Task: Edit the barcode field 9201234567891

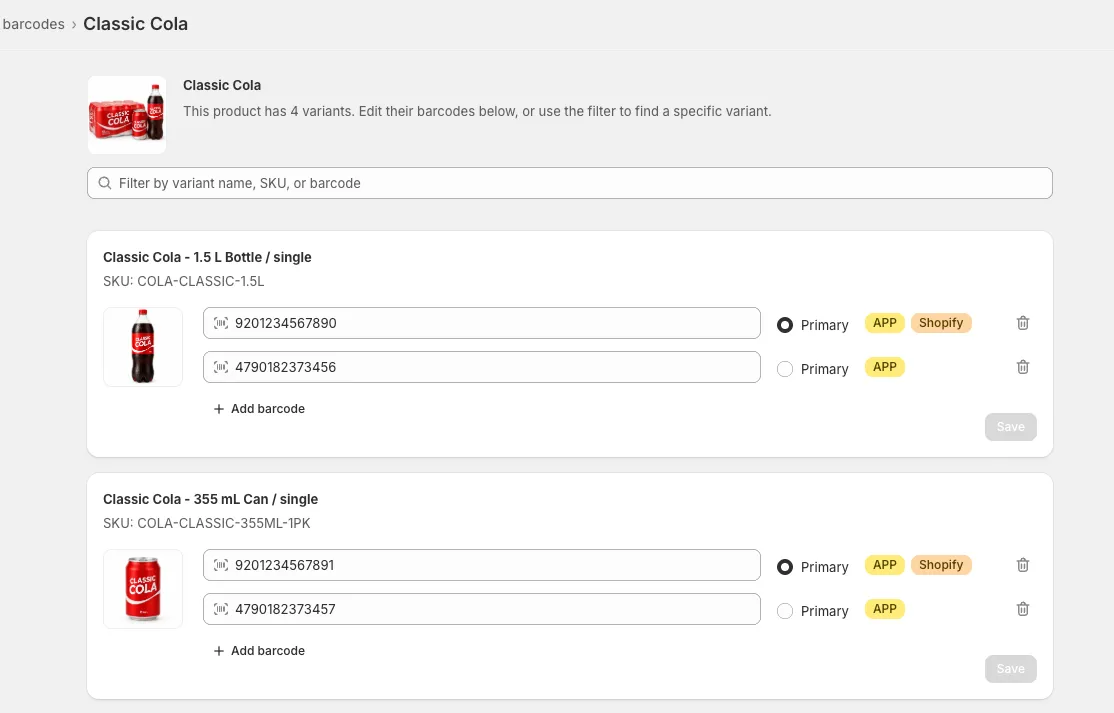Action: [482, 565]
